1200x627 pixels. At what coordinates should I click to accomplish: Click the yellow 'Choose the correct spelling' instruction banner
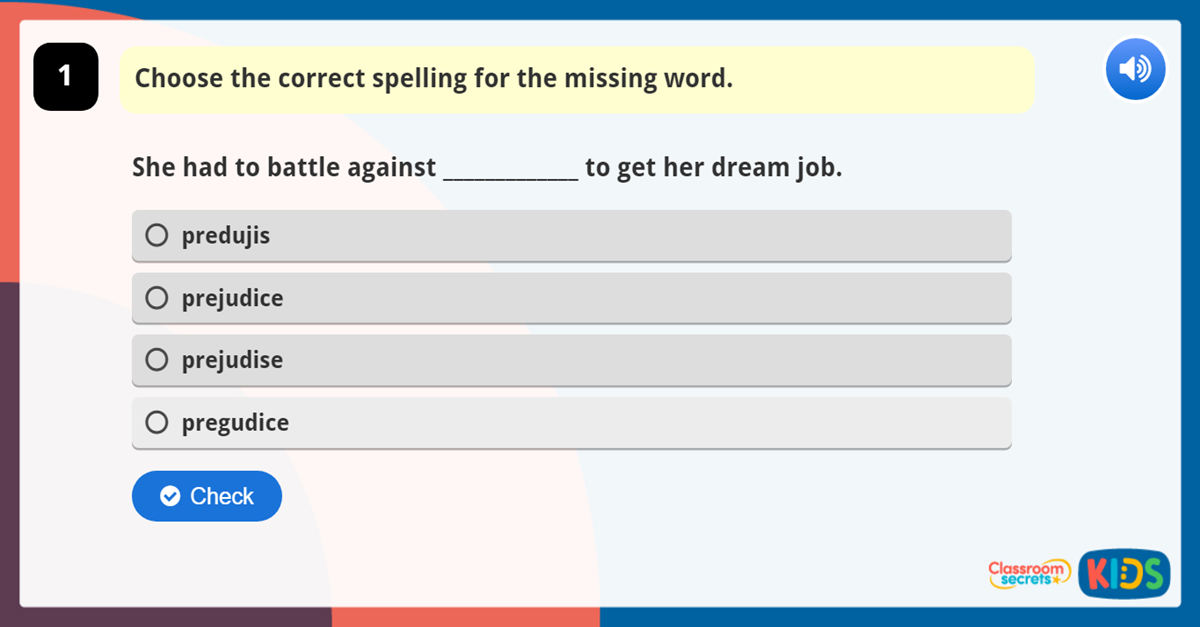point(576,79)
